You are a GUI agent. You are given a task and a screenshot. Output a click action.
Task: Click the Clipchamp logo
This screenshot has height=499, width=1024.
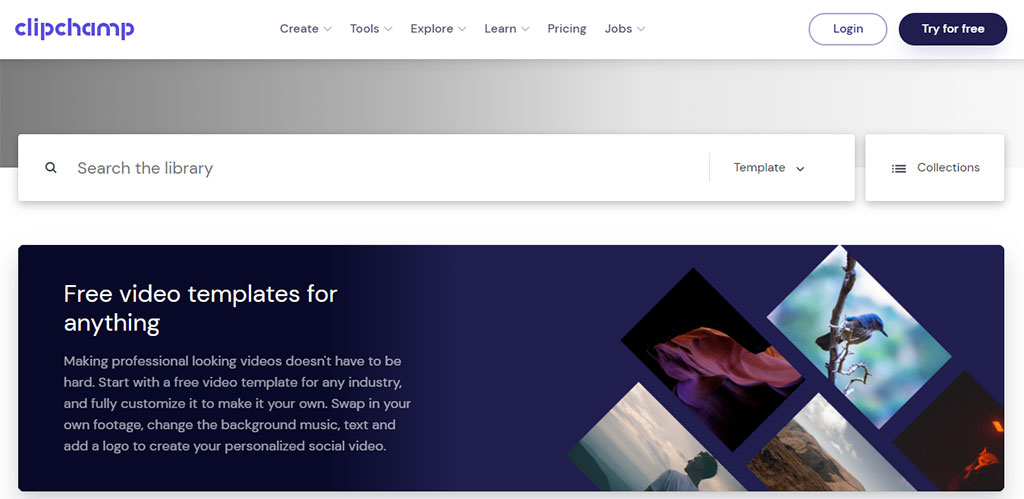pos(74,29)
